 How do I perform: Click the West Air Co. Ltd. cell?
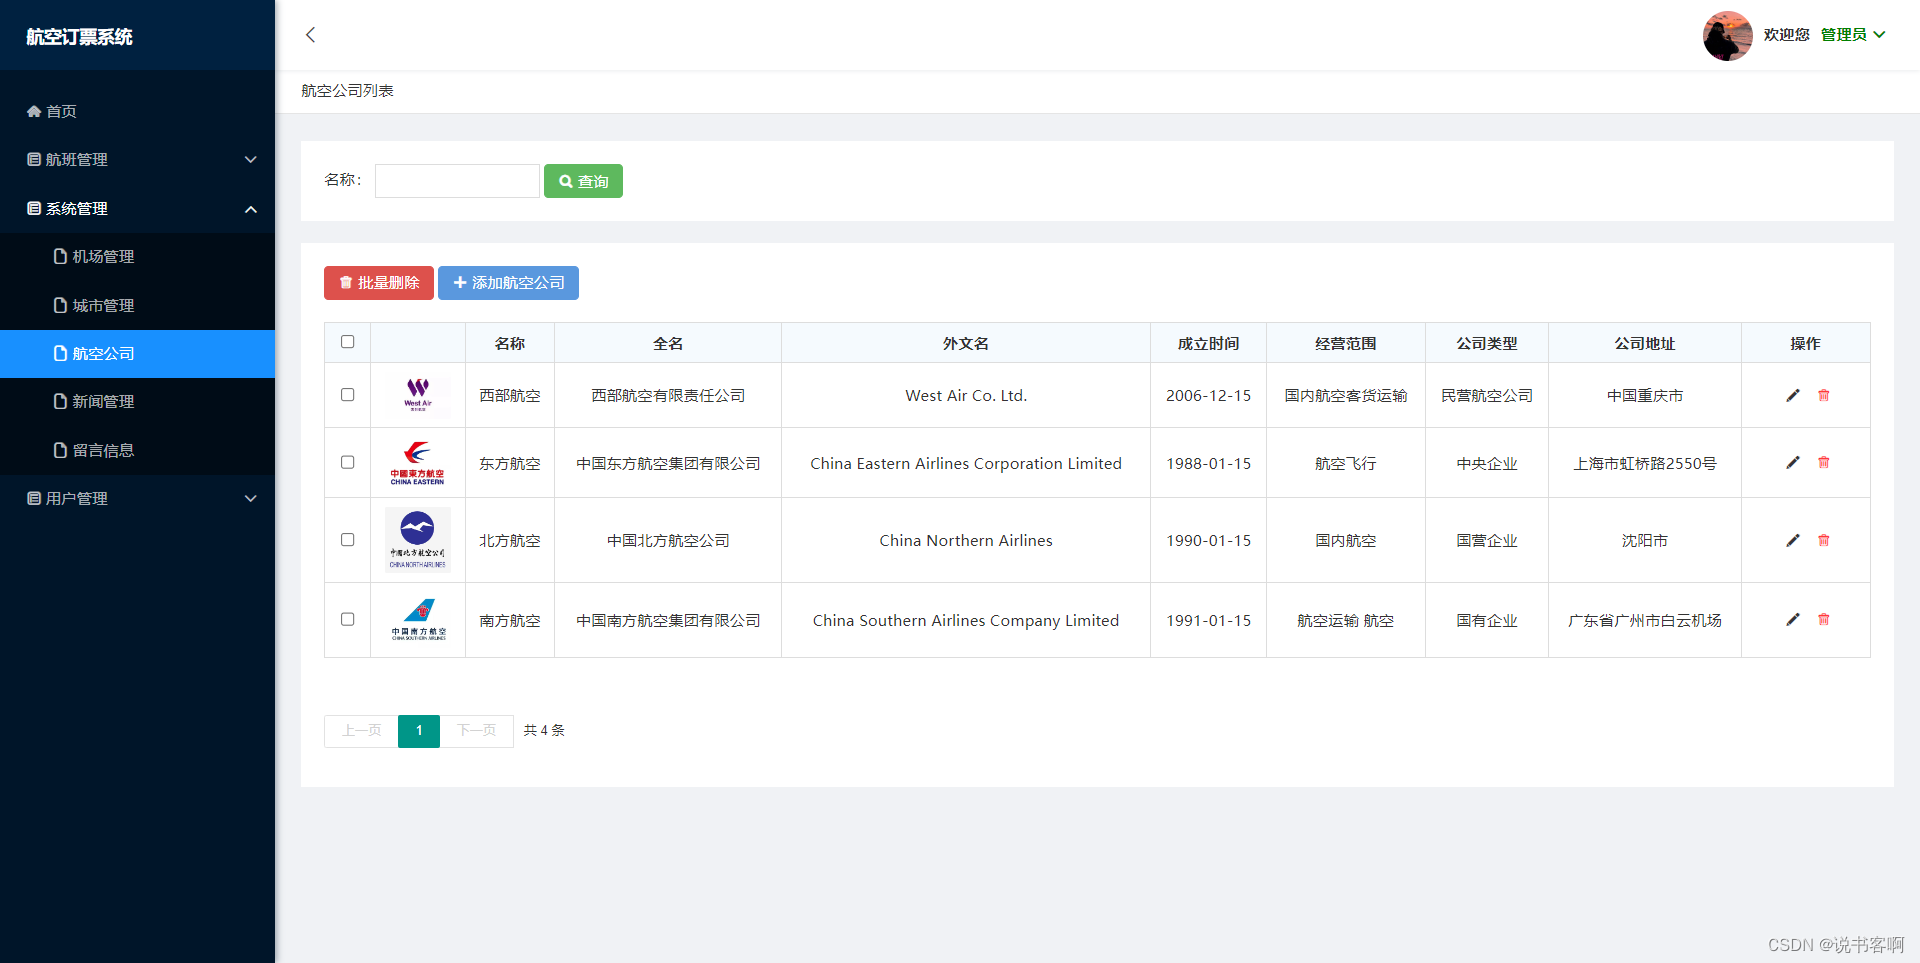[966, 395]
